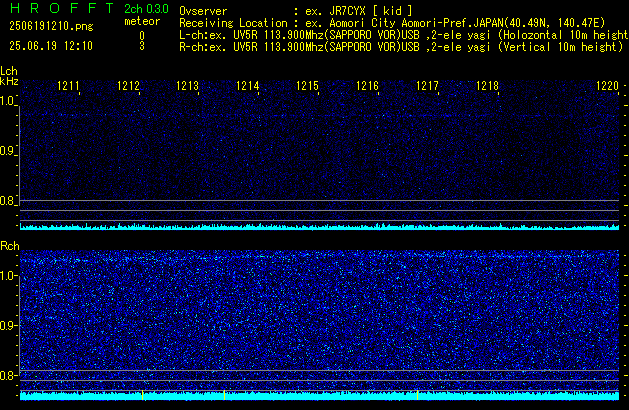This screenshot has width=629, height=410.
Task: Click the Rch 1.0 kHz axis label
Action: pyautogui.click(x=7, y=276)
